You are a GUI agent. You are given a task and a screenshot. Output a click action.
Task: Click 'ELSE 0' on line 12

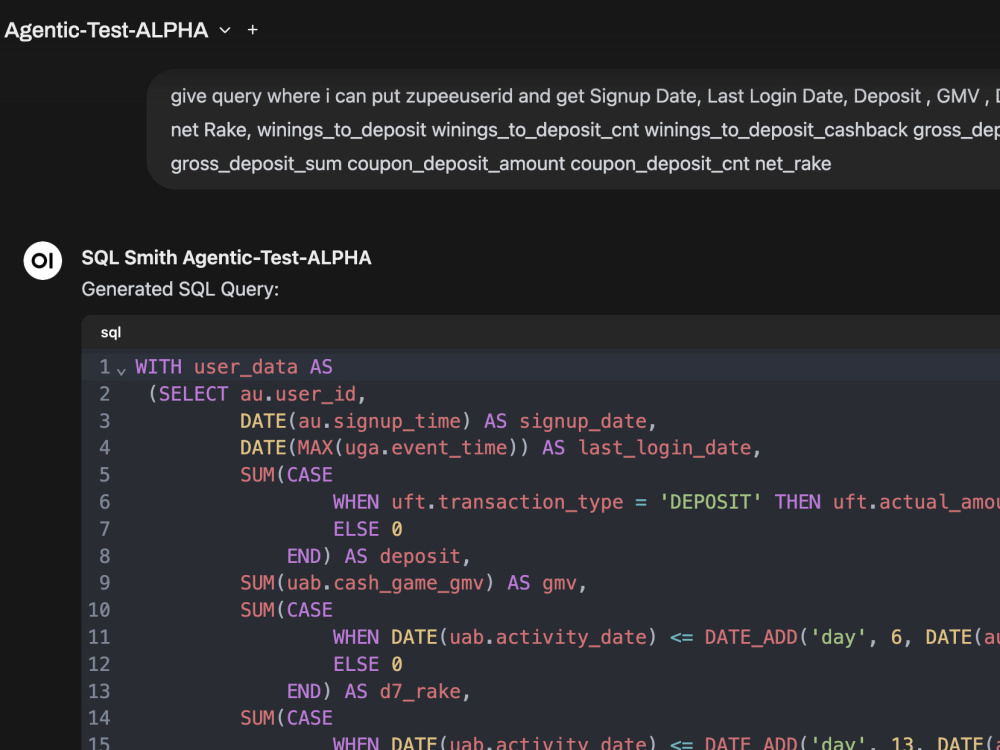click(x=367, y=665)
